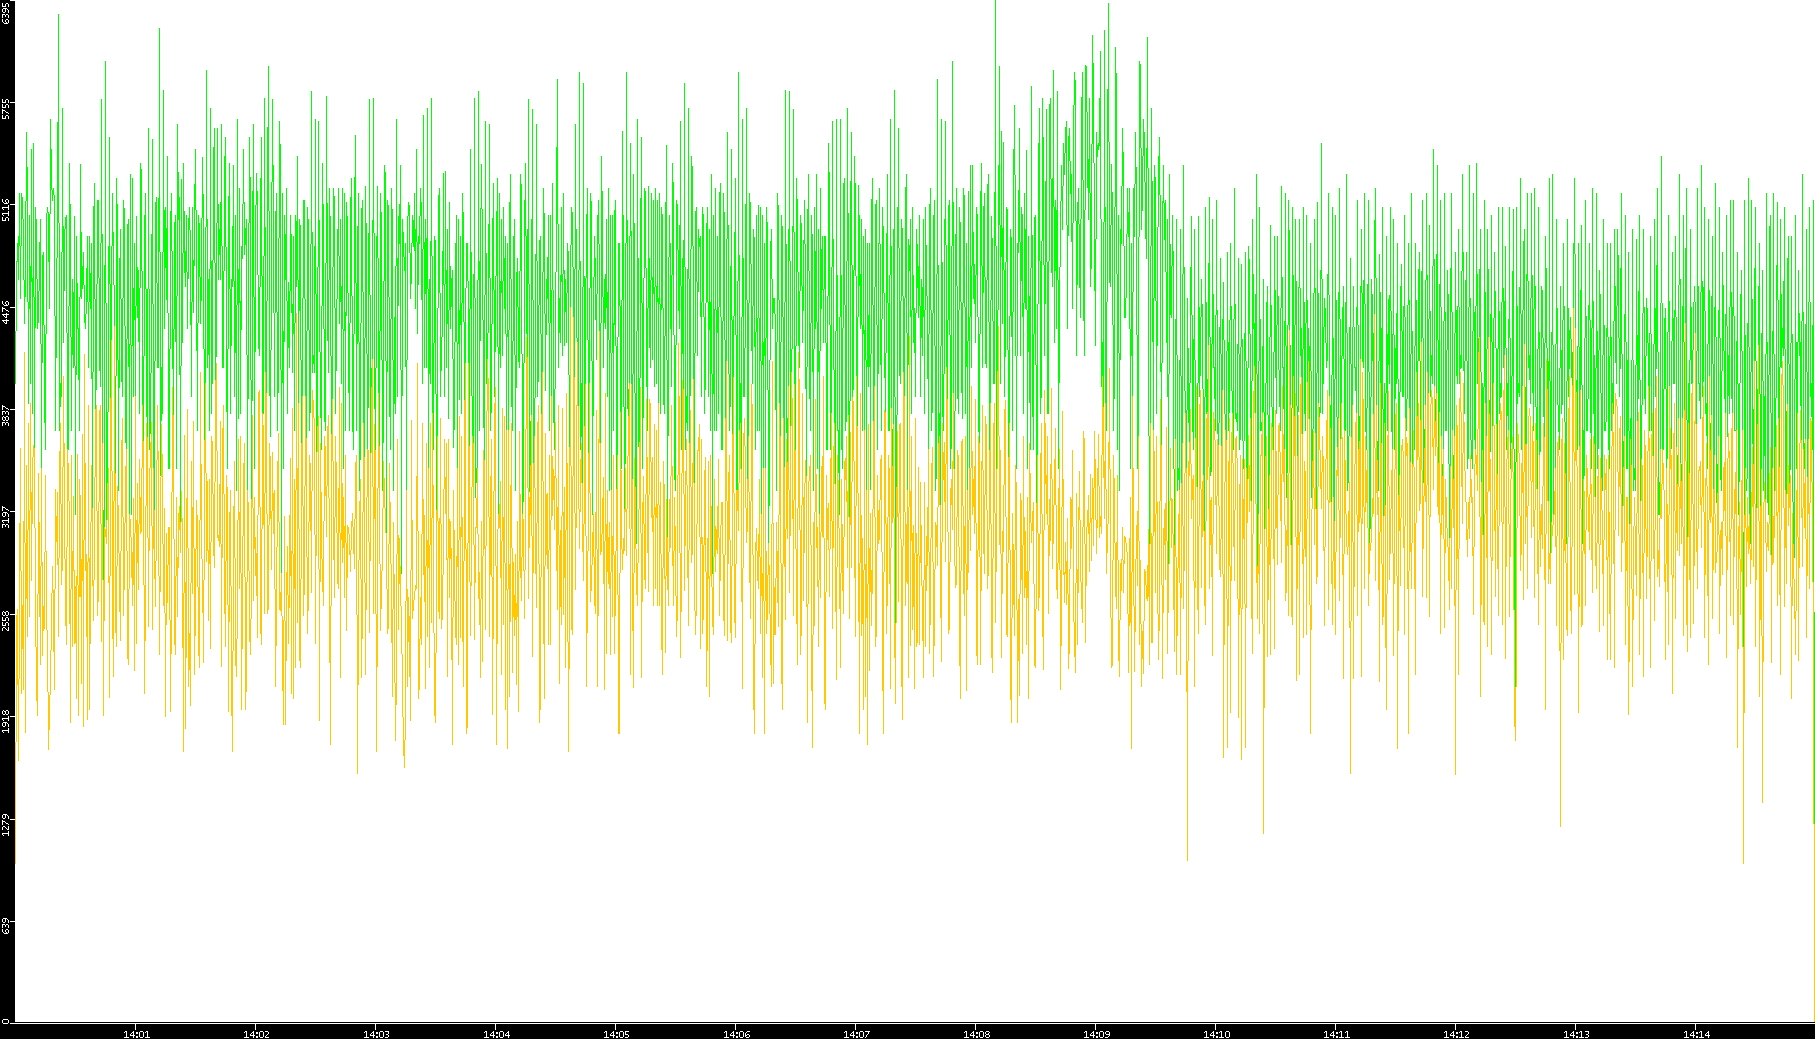Viewport: 1815px width, 1039px height.
Task: Click the 14:12 time axis label
Action: pyautogui.click(x=1456, y=1034)
